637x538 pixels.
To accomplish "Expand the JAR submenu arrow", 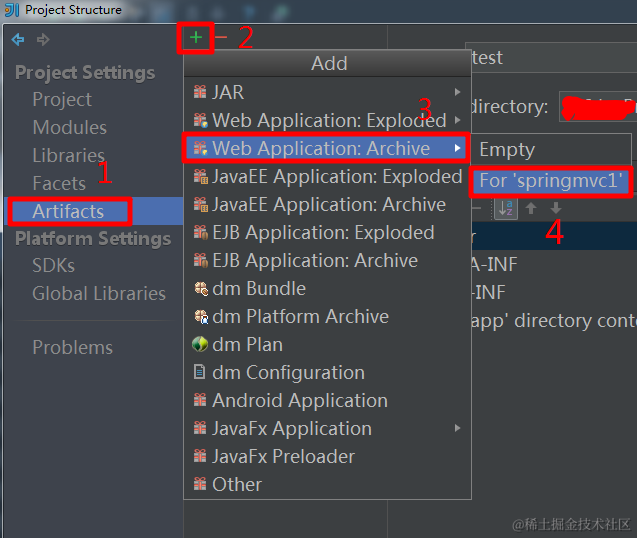I will coord(458,92).
